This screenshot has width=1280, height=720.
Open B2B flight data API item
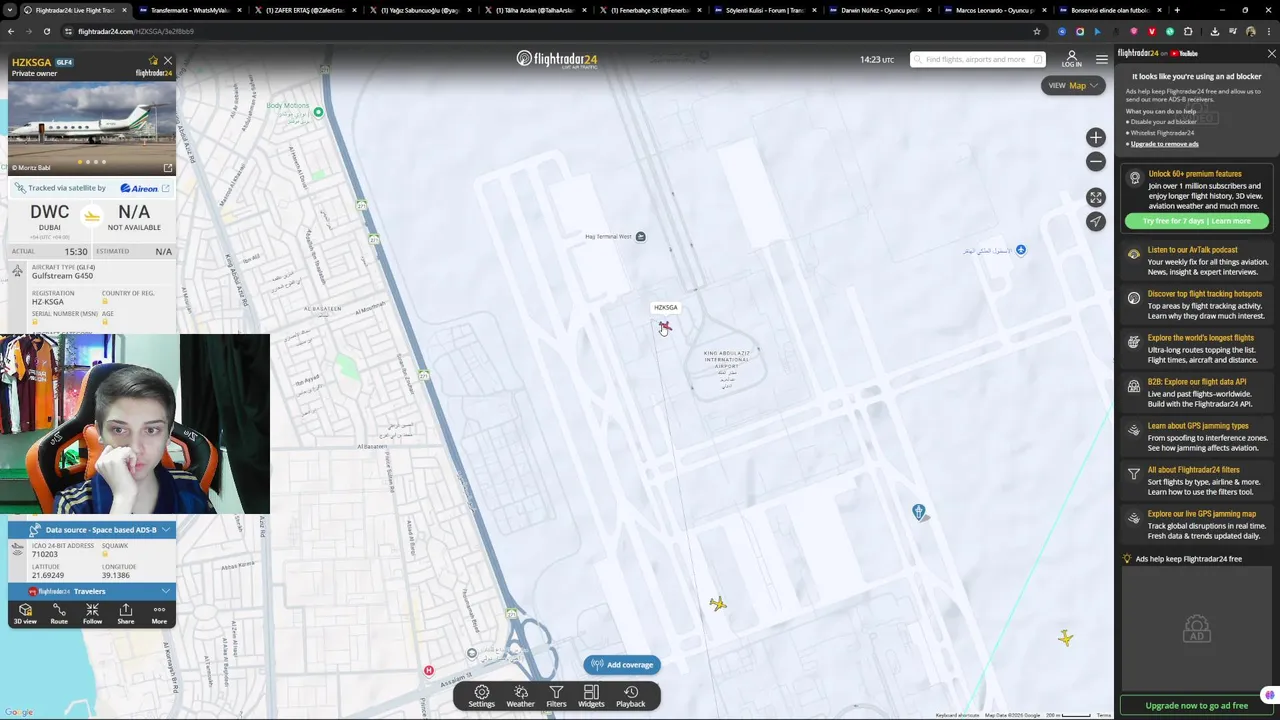coord(1197,393)
